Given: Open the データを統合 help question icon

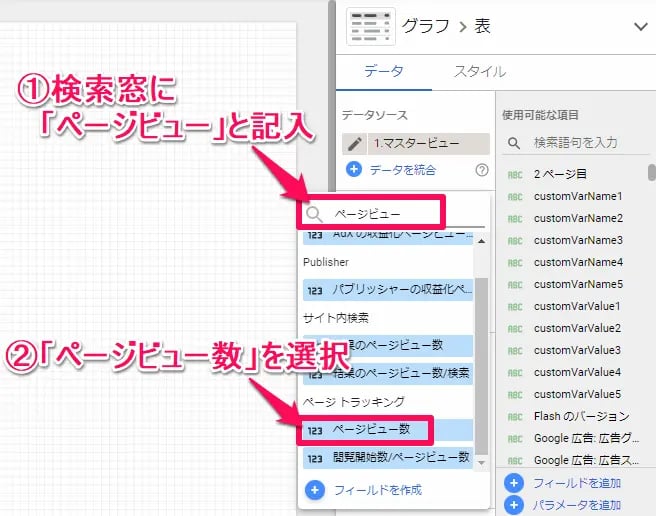Looking at the screenshot, I should pos(481,170).
